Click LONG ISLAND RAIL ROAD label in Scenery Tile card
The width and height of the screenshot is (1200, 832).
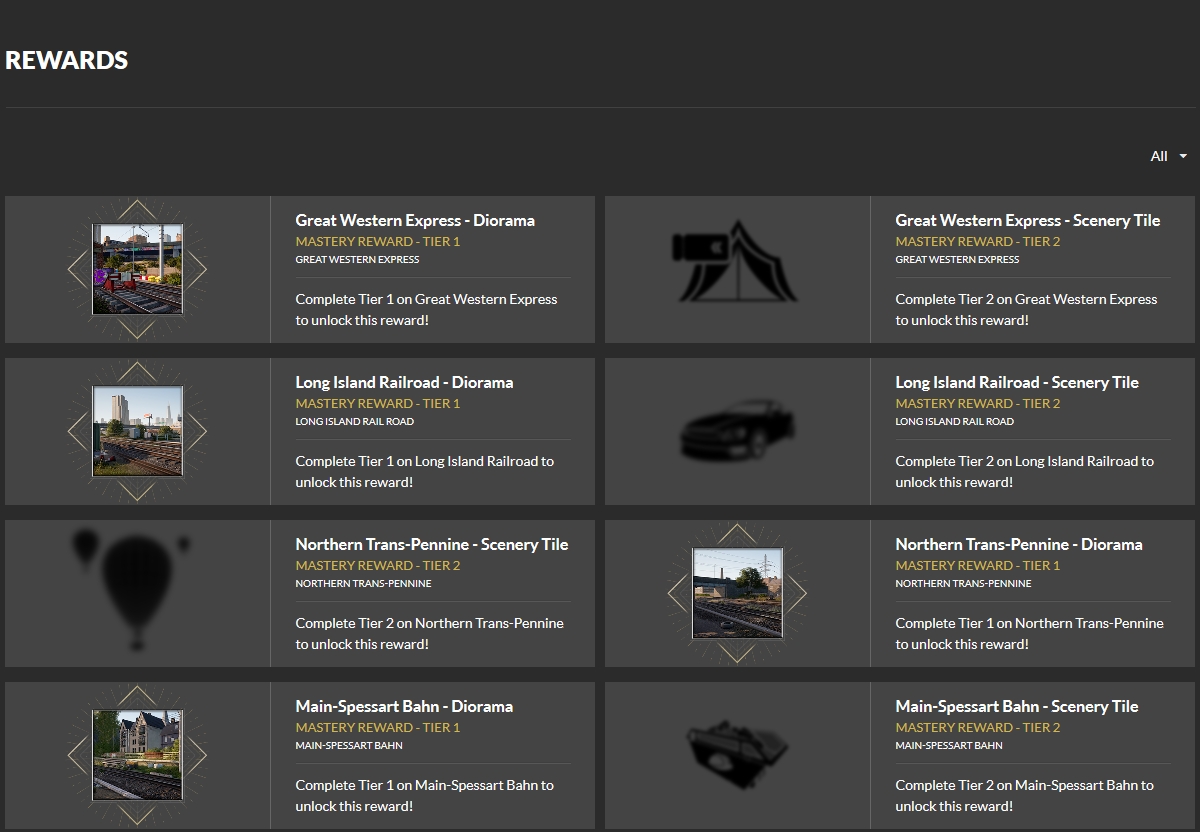[x=954, y=421]
